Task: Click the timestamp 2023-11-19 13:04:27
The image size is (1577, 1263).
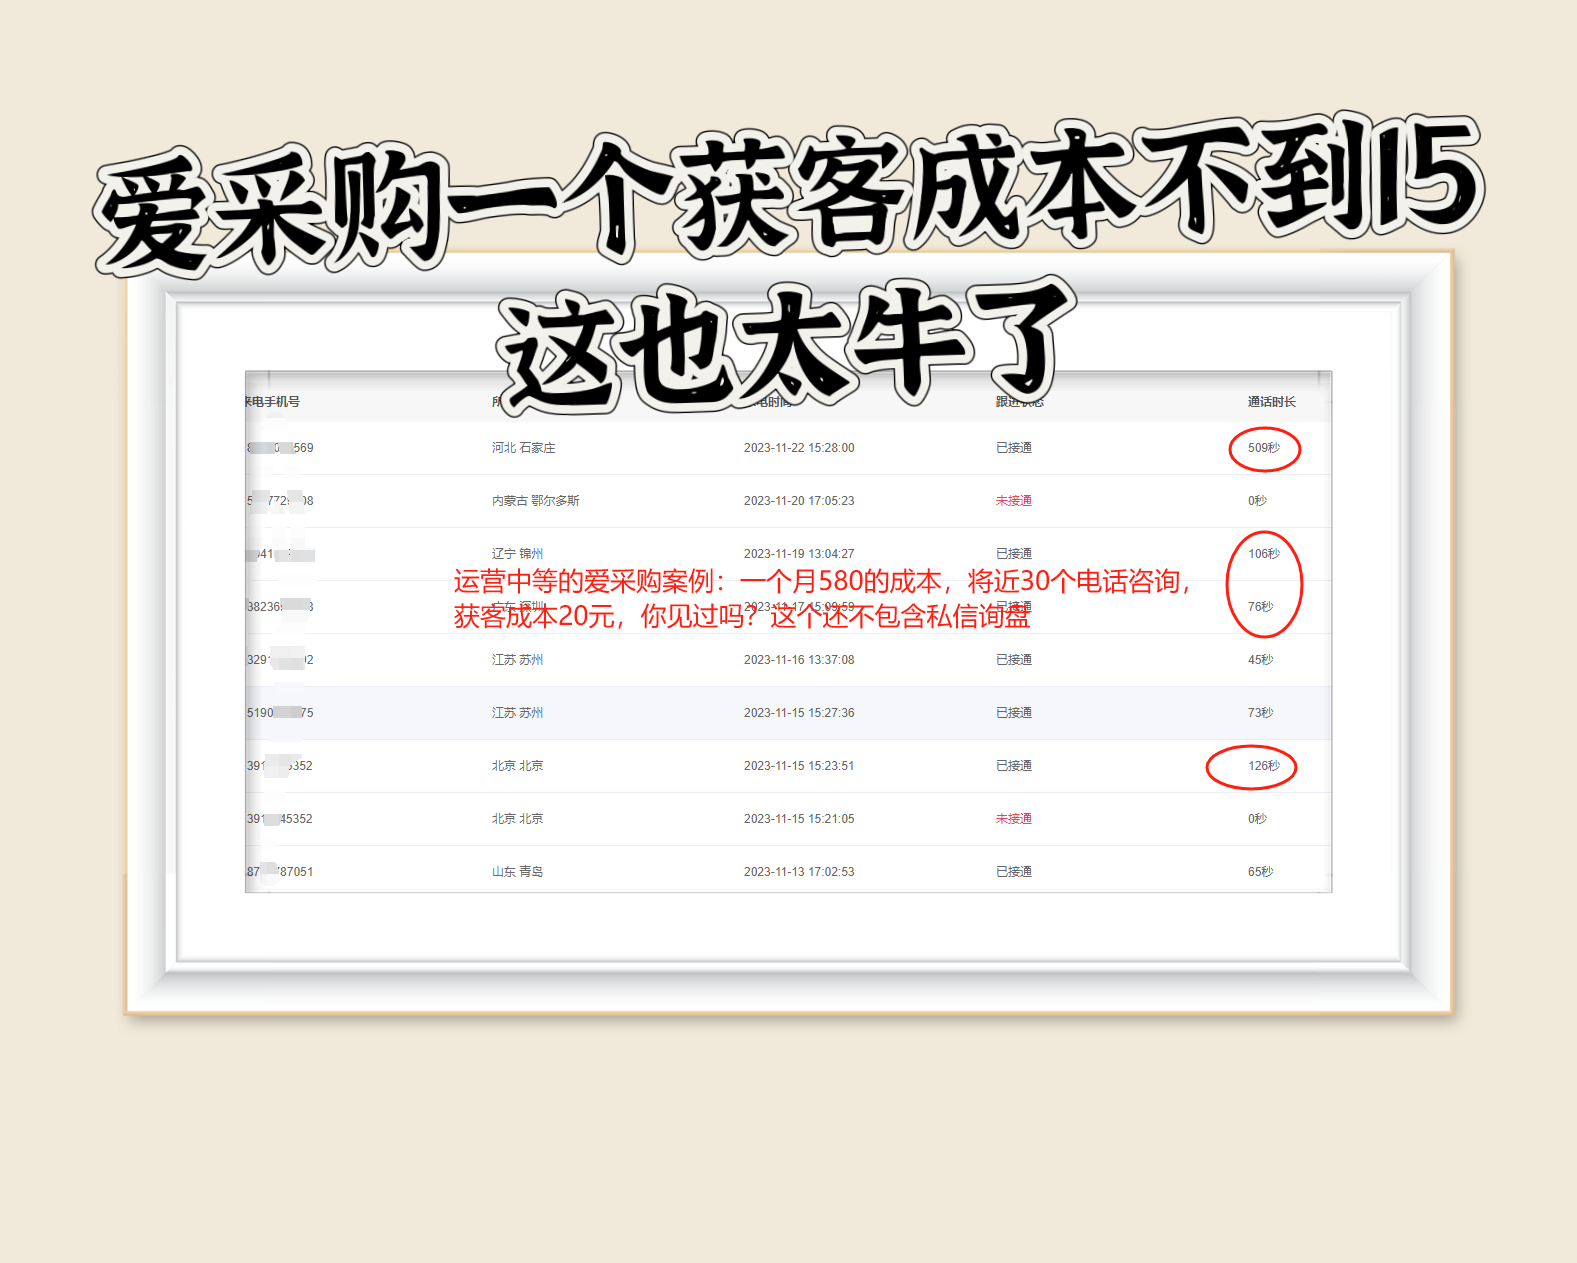Action: point(799,554)
